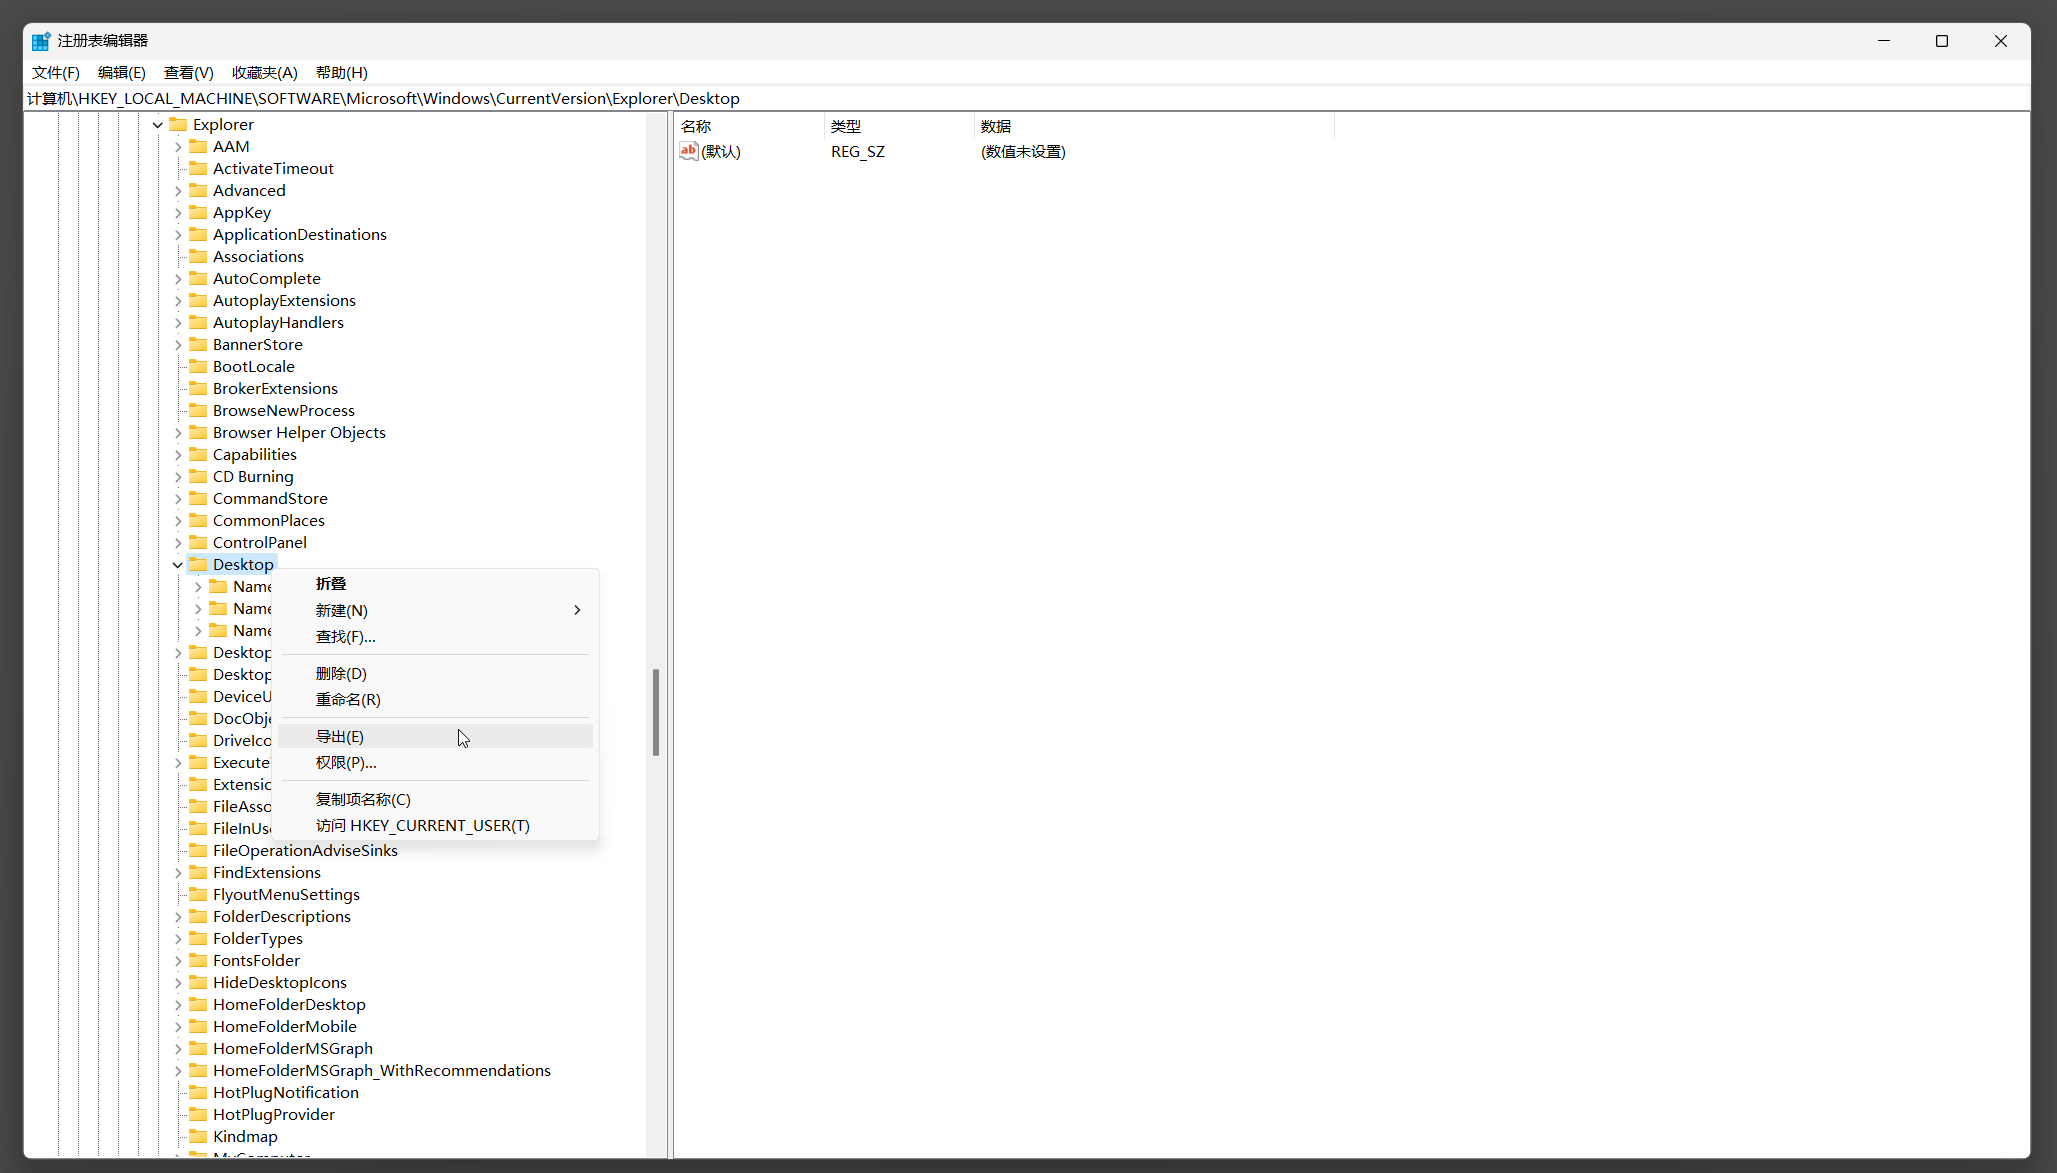2057x1173 pixels.
Task: Select the HomeFolderDesktop key
Action: point(289,1005)
